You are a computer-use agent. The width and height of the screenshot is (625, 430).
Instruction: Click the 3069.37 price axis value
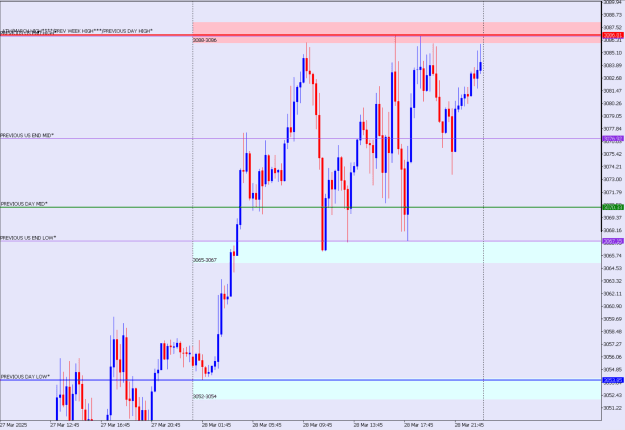point(613,218)
